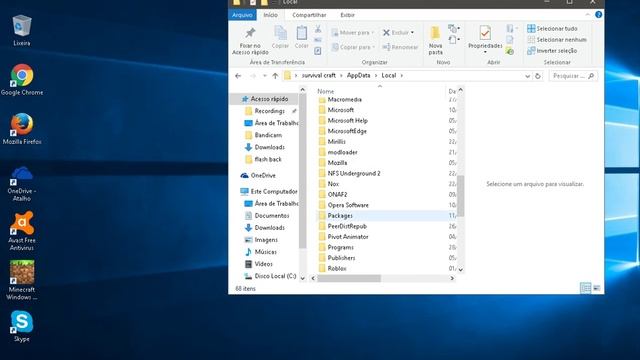Switch to the Início ribbon tab
This screenshot has height=360, width=640.
click(x=270, y=15)
